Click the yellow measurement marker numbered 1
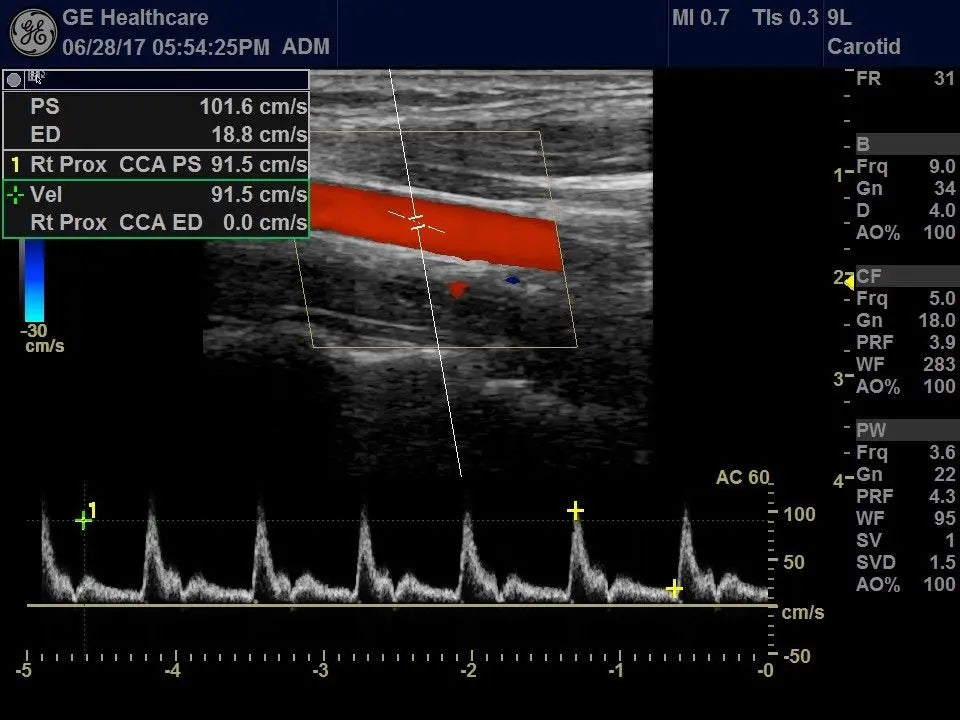The height and width of the screenshot is (720, 960). pyautogui.click(x=14, y=164)
